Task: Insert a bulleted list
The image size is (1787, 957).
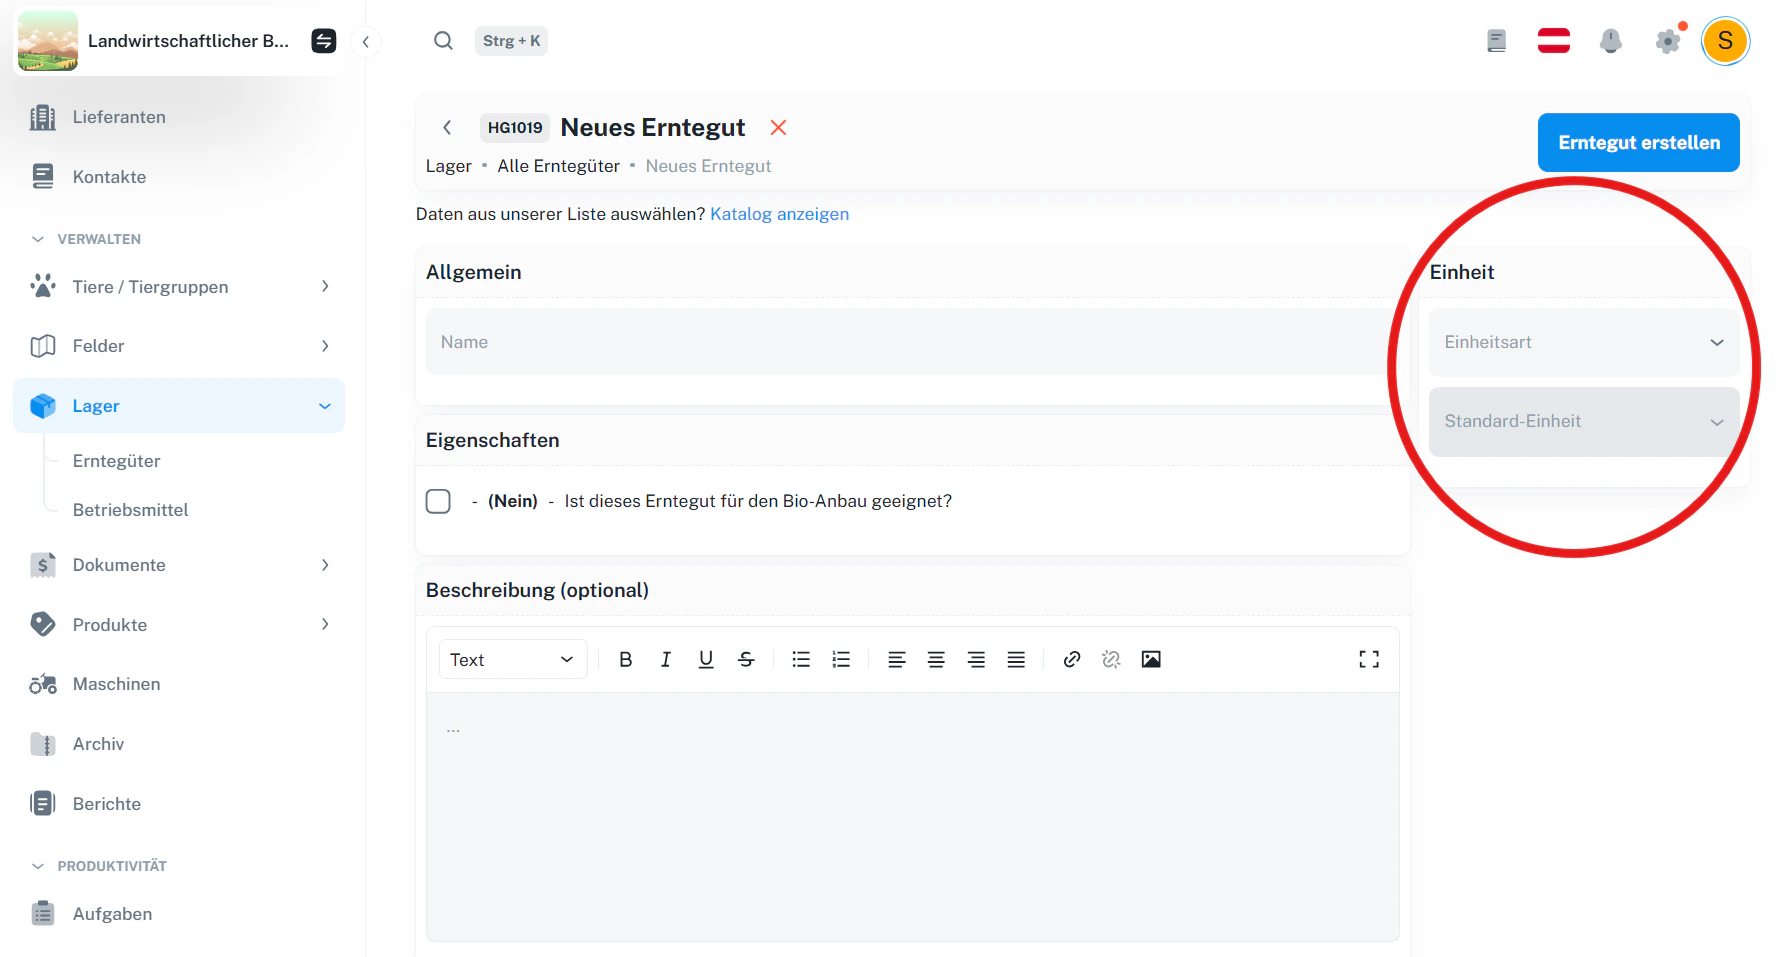Action: click(x=801, y=660)
